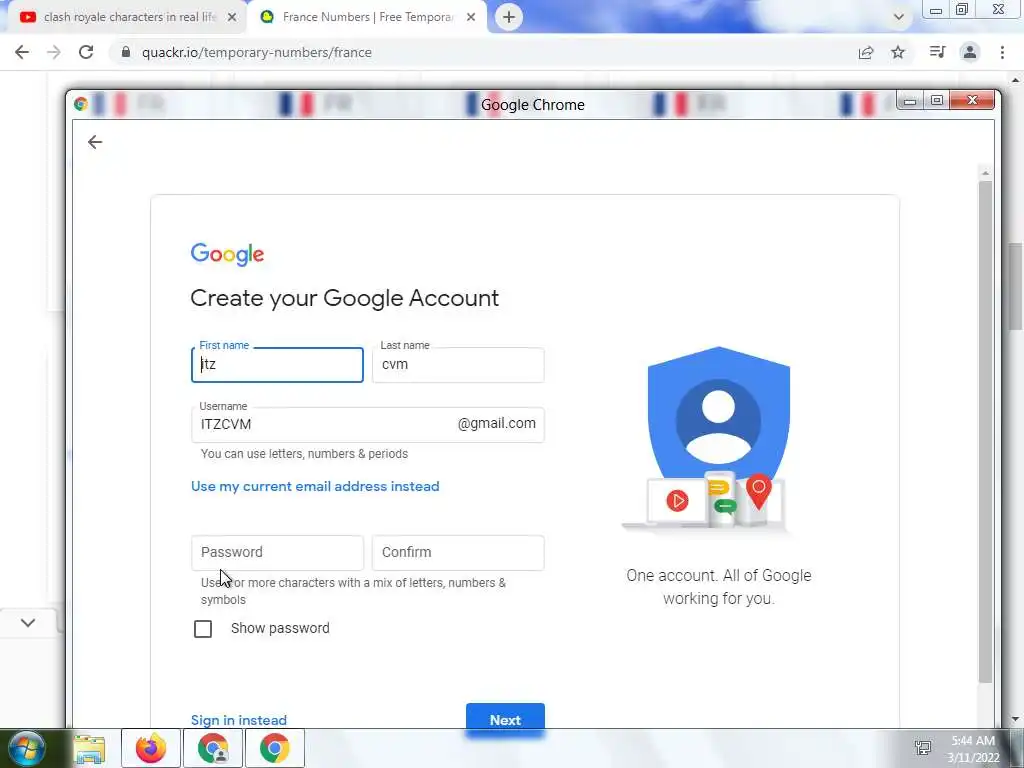Click the account shield illustration
The height and width of the screenshot is (768, 1024).
point(718,439)
